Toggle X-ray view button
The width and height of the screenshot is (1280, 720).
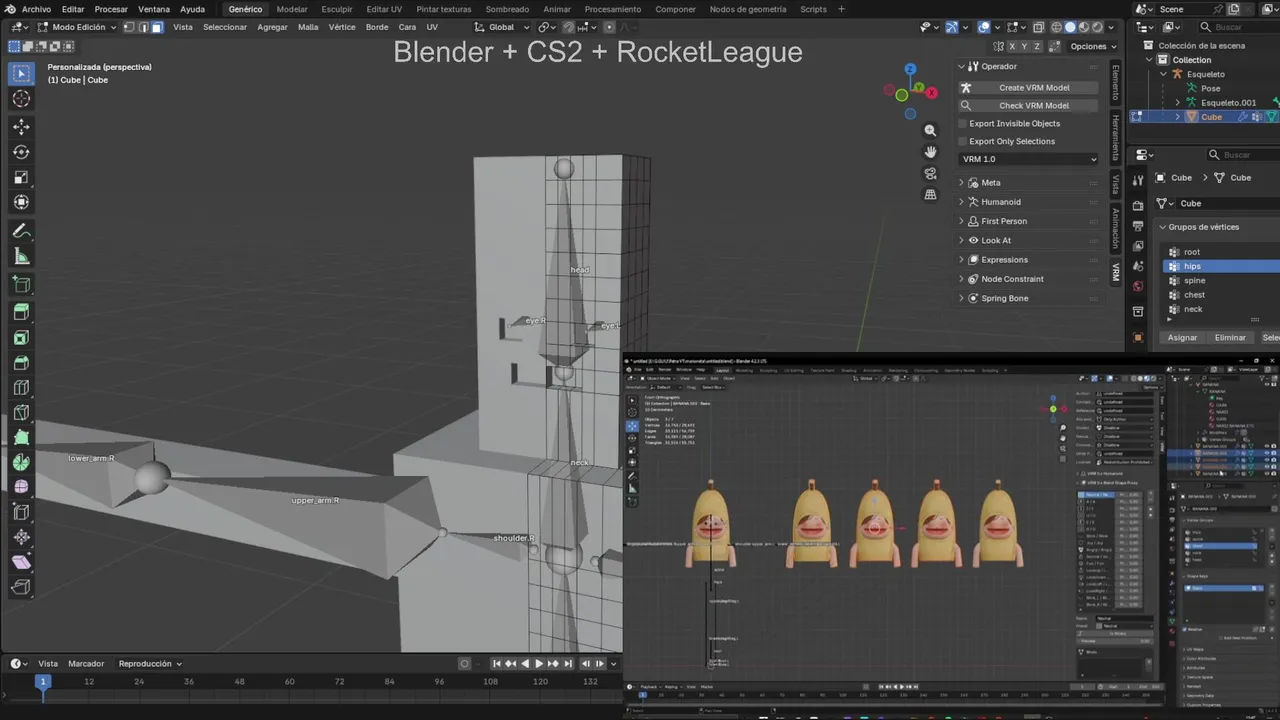pyautogui.click(x=1039, y=27)
